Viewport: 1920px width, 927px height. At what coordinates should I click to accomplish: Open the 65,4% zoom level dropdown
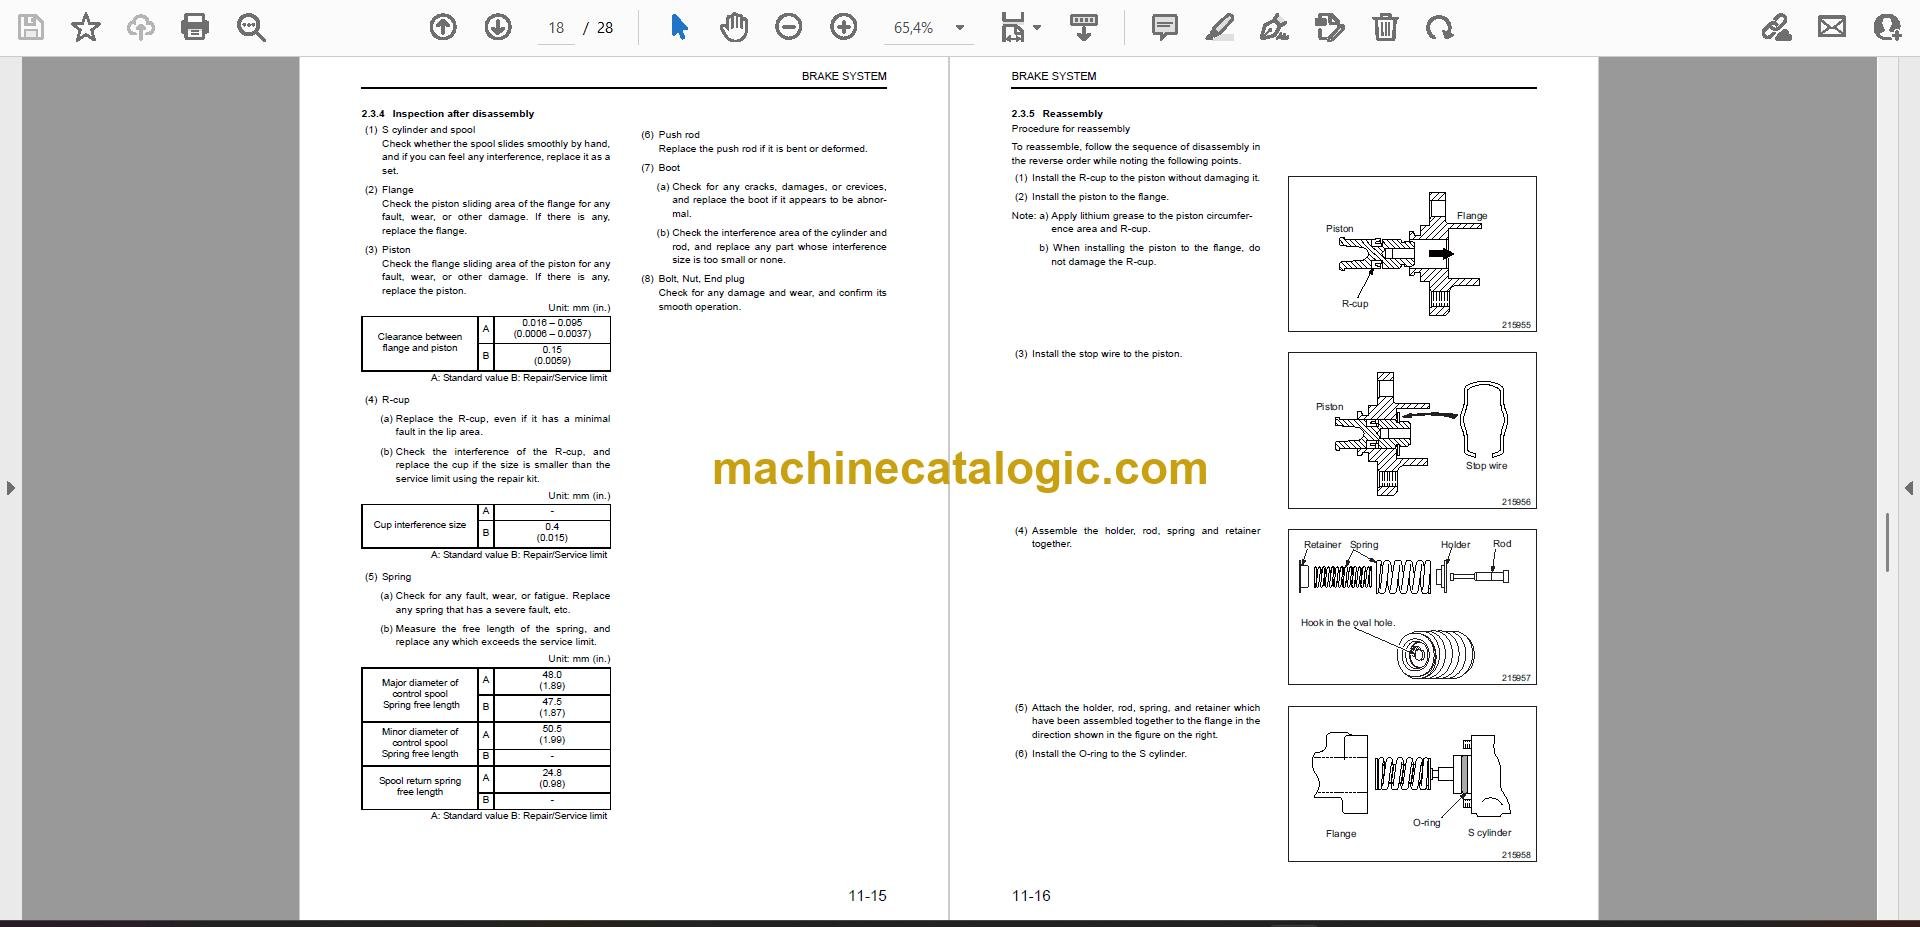click(929, 28)
